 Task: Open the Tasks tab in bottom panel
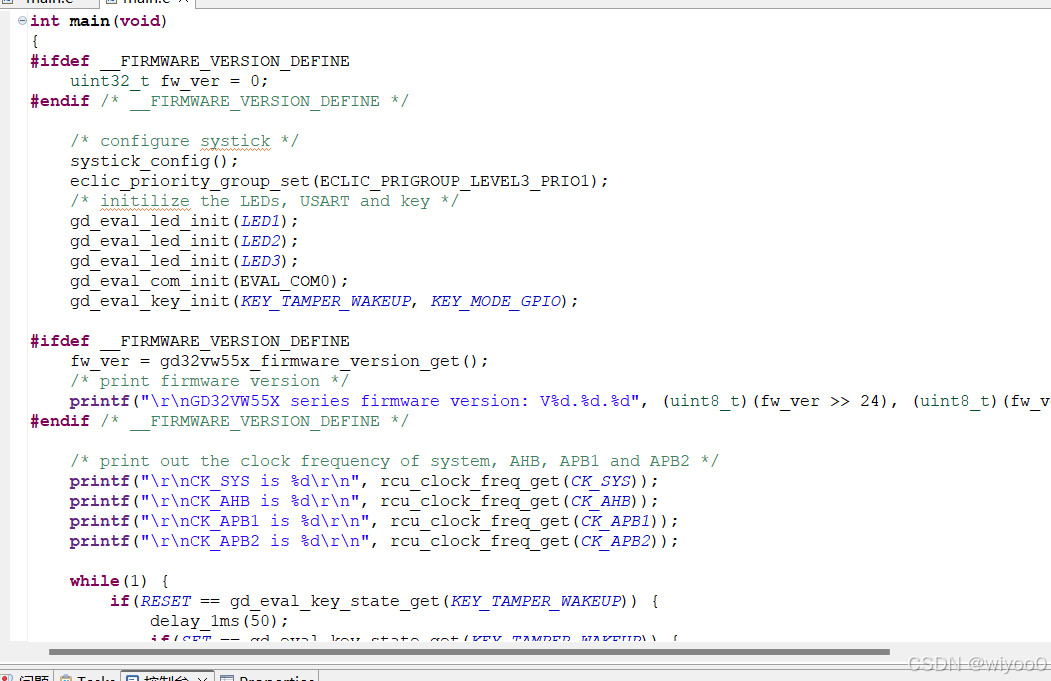click(x=88, y=678)
